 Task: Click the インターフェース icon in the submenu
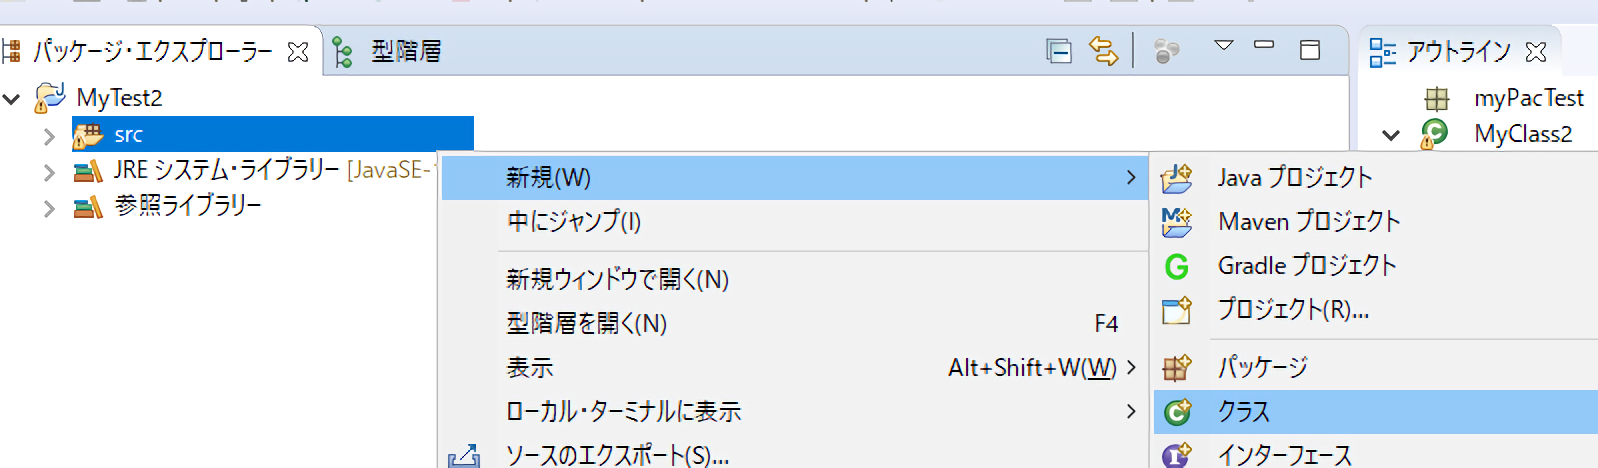[x=1177, y=455]
